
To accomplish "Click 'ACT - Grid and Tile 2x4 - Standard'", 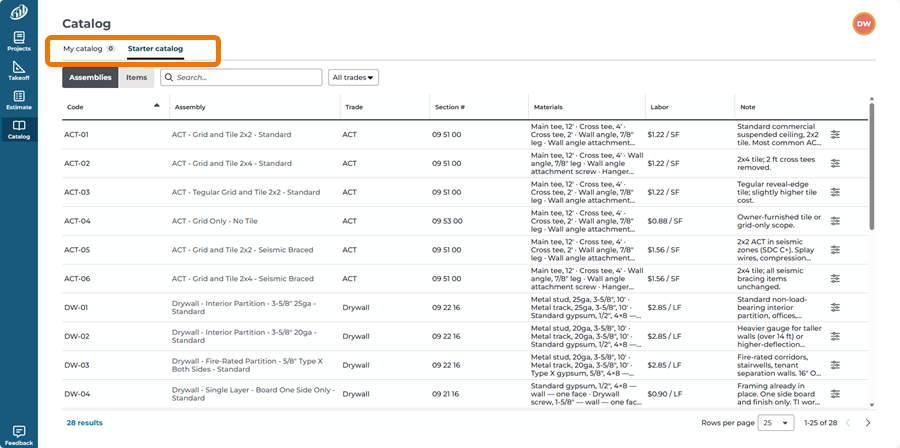I will tap(231, 163).
